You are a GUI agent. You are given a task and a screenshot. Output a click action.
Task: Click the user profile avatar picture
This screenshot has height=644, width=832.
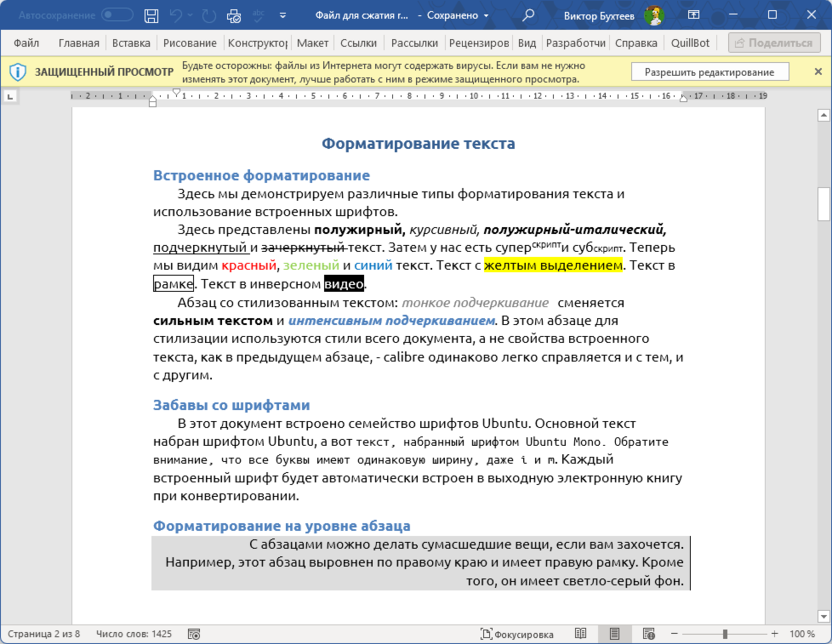click(654, 16)
